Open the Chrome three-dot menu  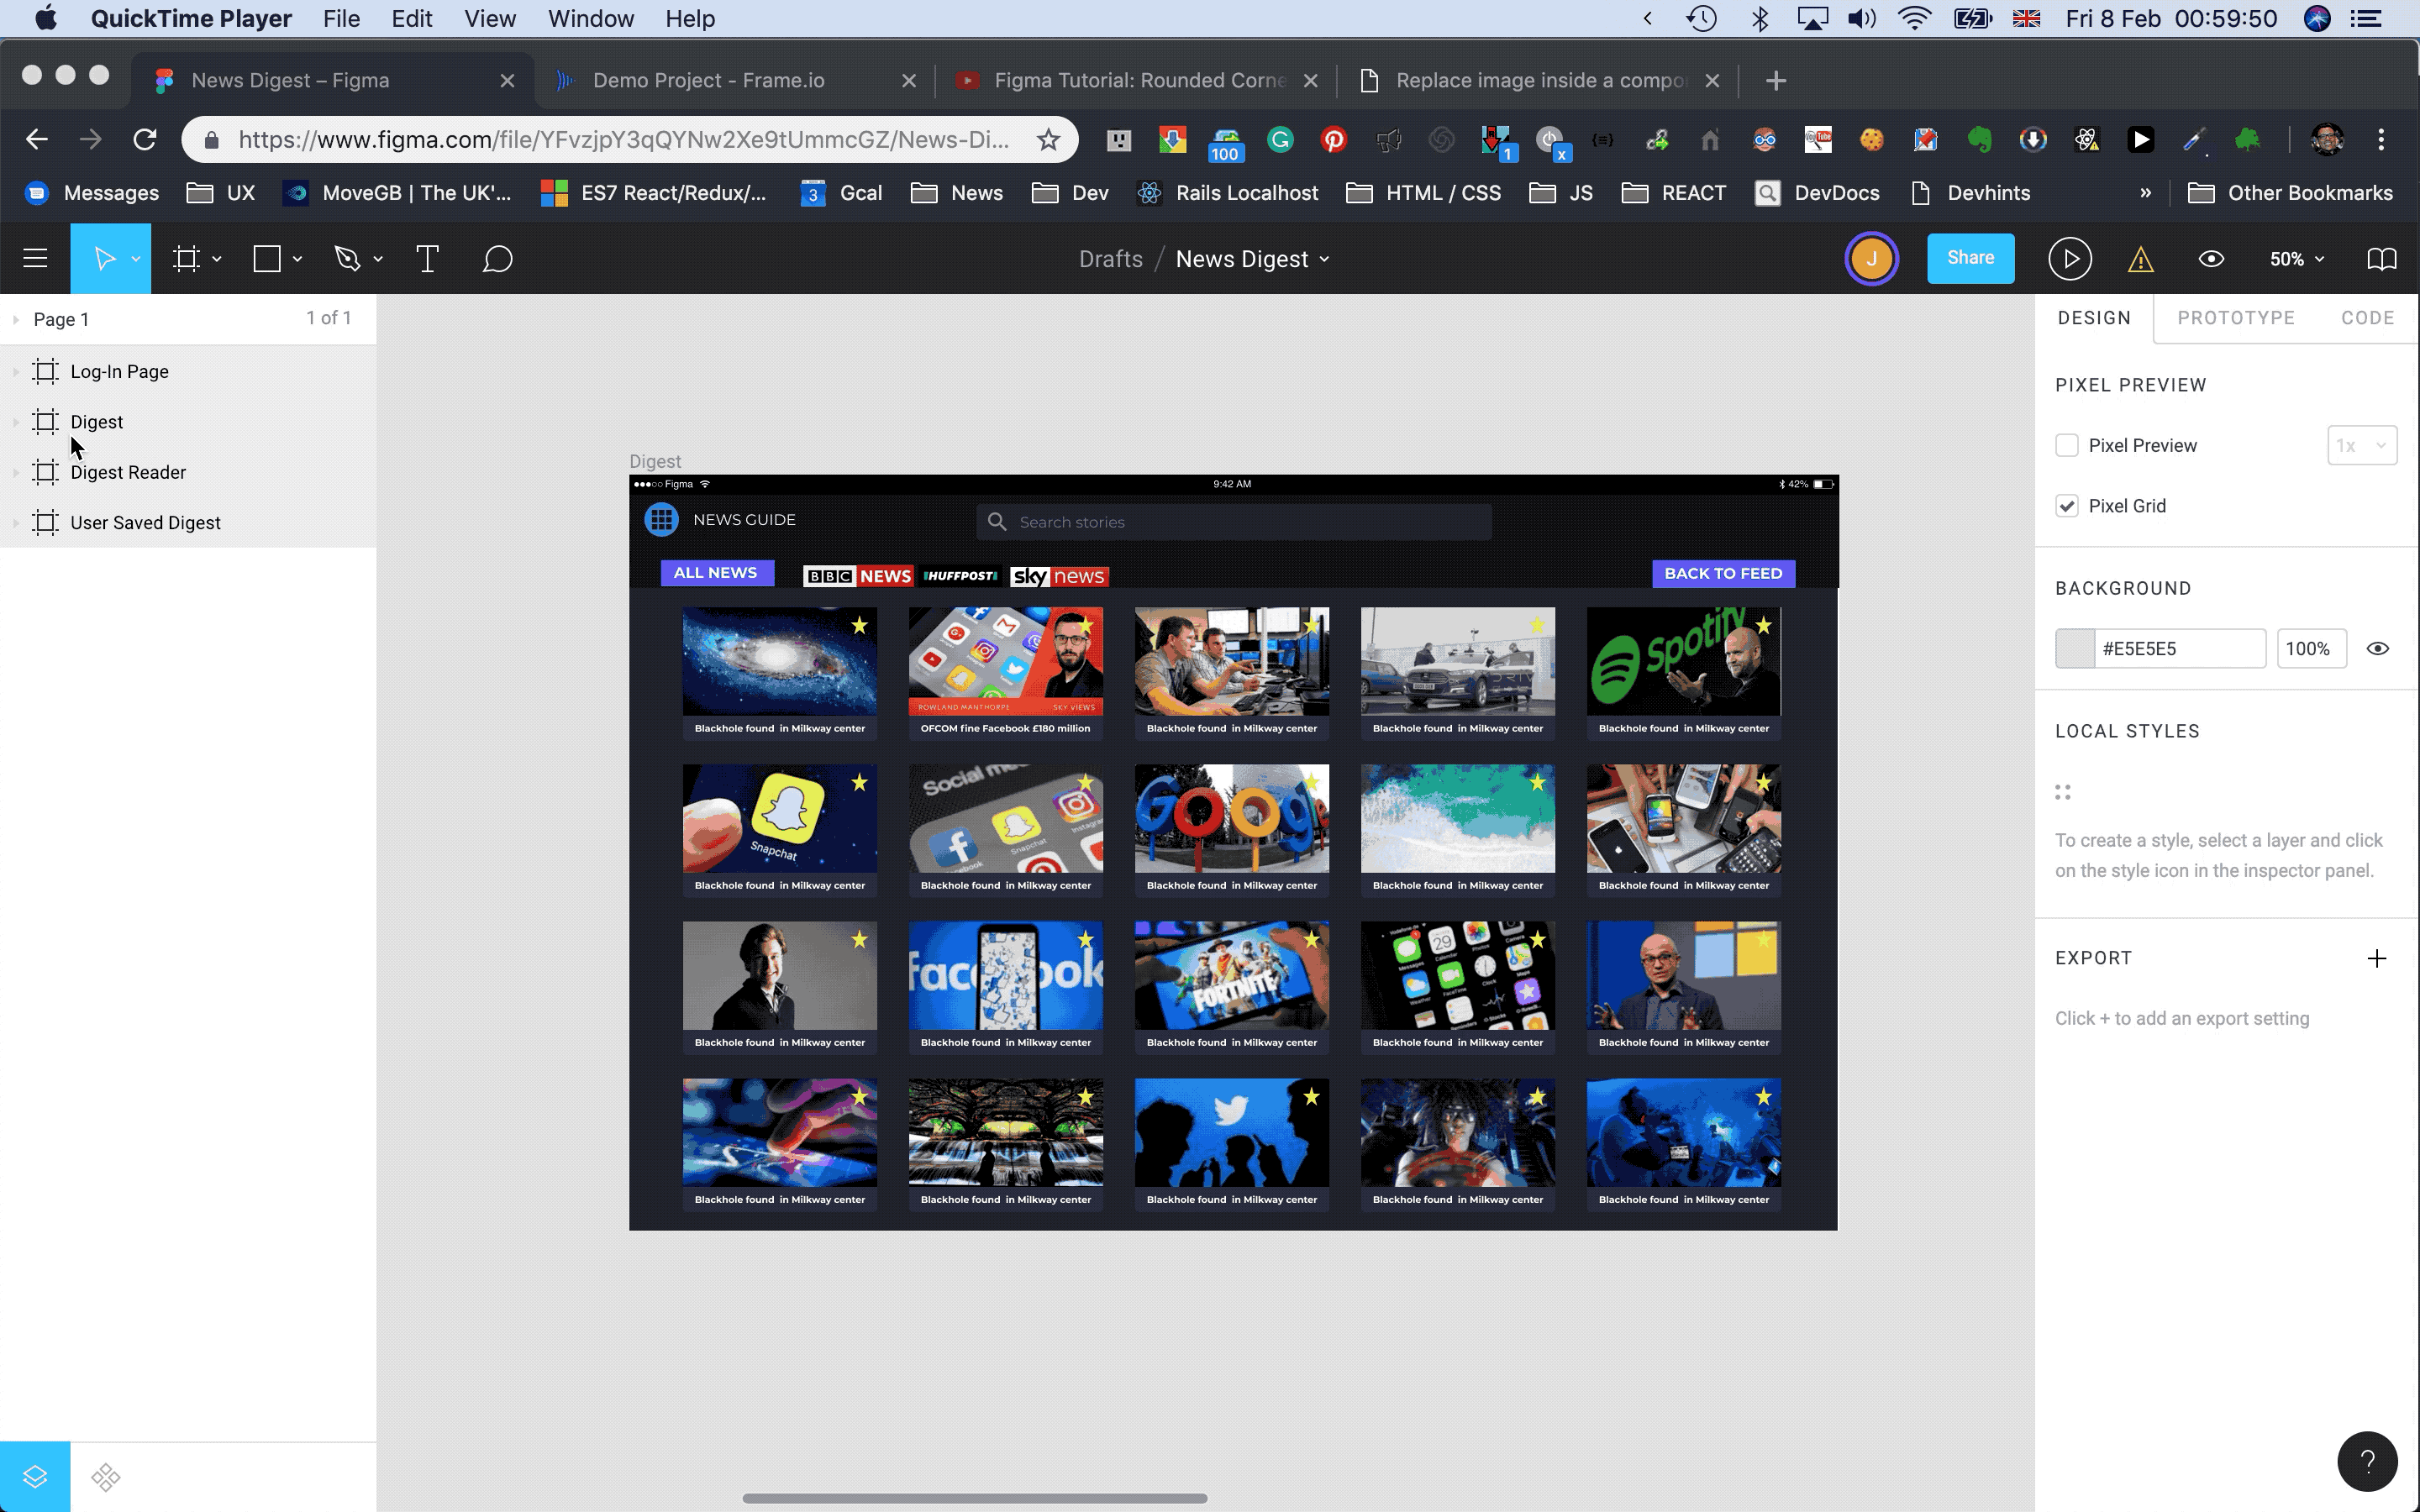(2381, 140)
